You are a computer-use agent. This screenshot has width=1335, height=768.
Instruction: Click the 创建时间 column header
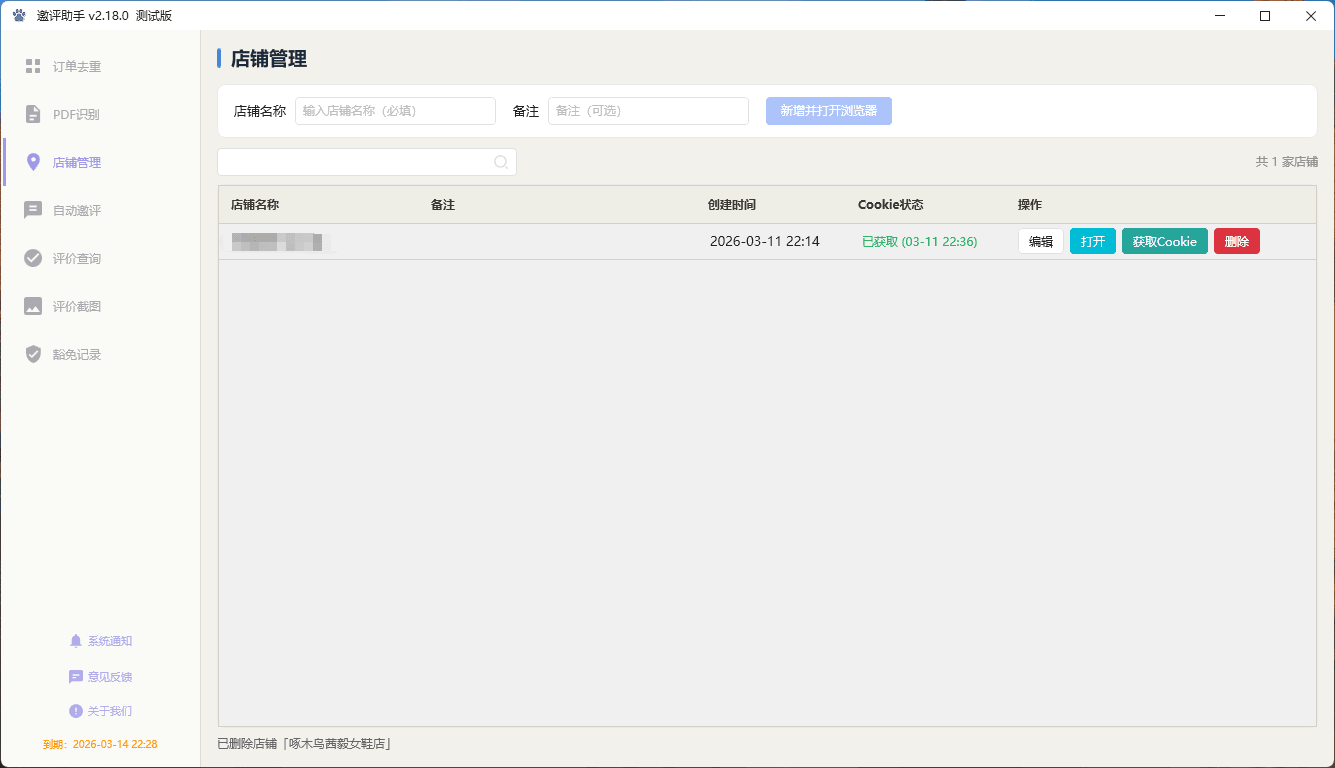click(x=732, y=204)
